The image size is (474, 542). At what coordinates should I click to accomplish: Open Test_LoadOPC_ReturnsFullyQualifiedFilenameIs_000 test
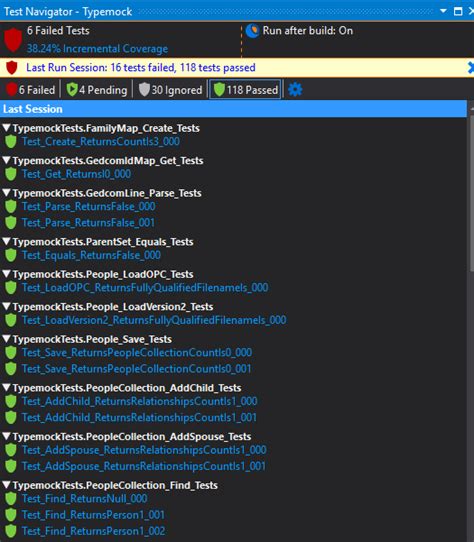[x=145, y=288]
